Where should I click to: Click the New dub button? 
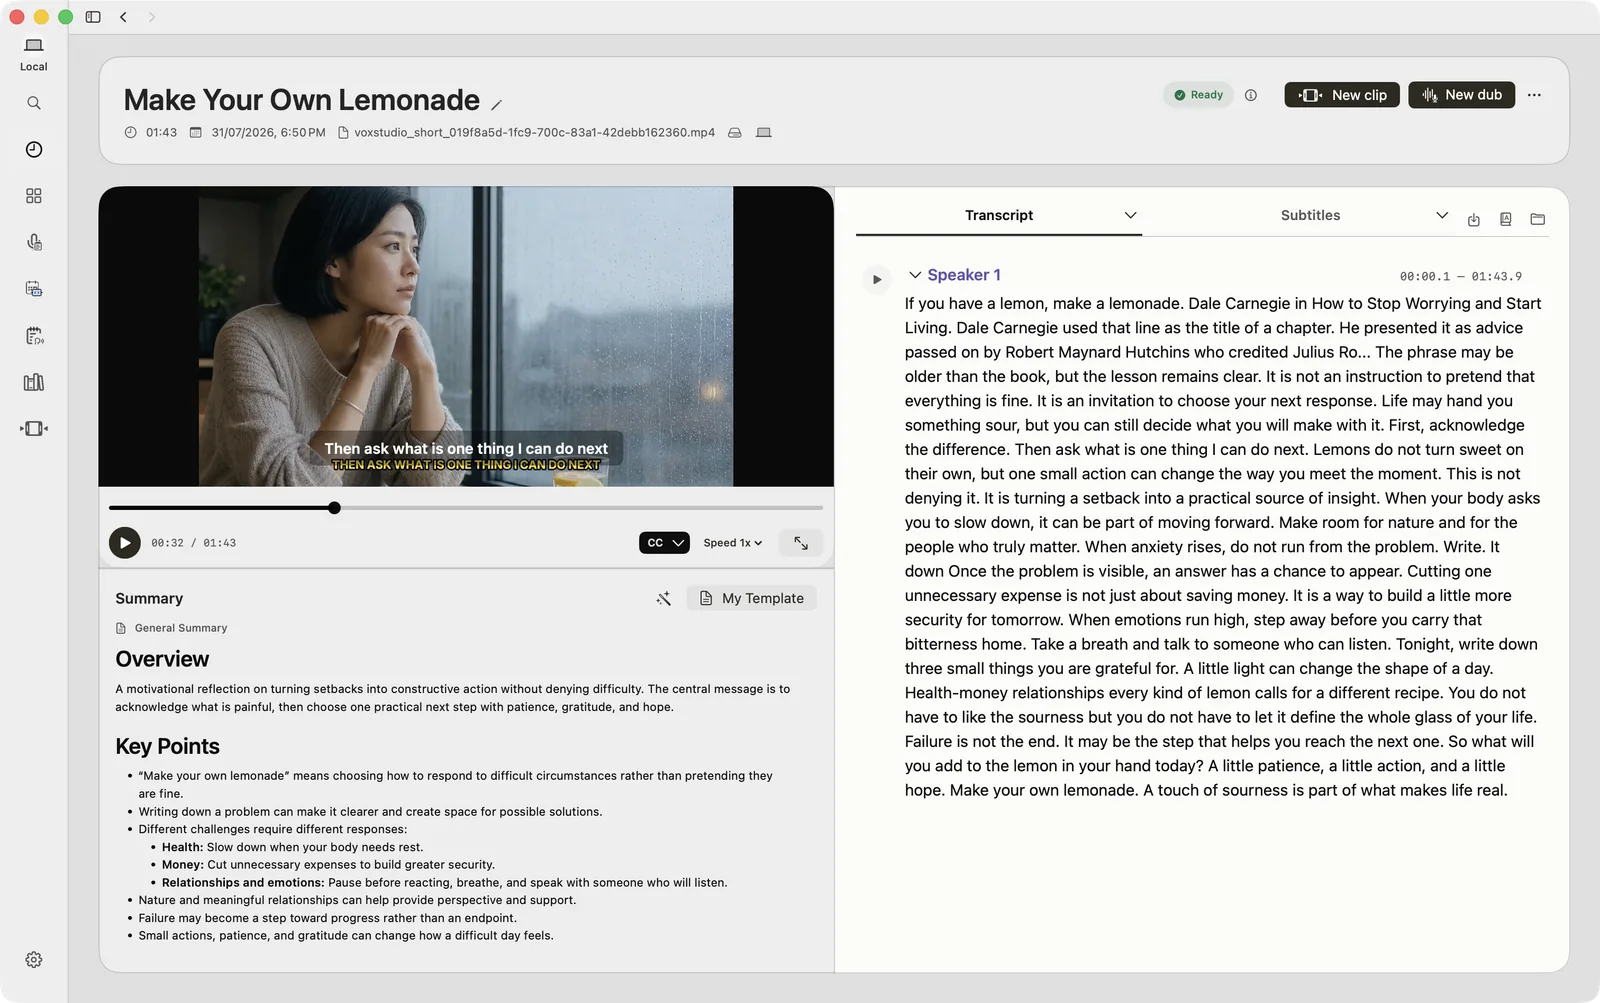click(1462, 95)
